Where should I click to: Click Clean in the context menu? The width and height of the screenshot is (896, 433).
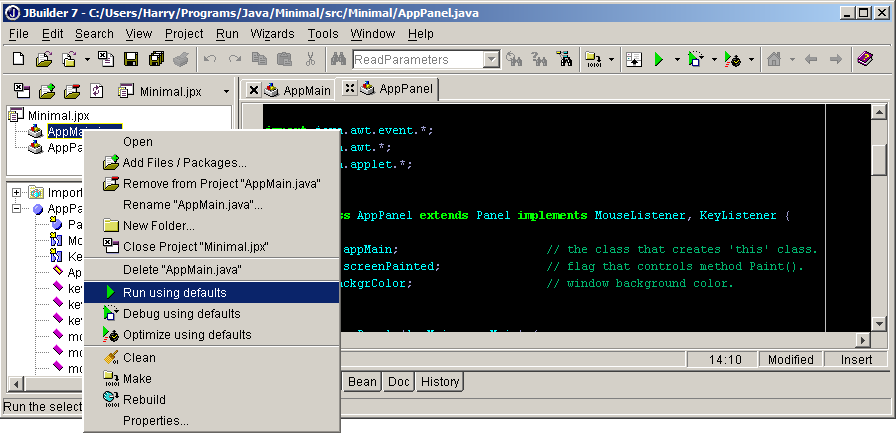click(212, 358)
